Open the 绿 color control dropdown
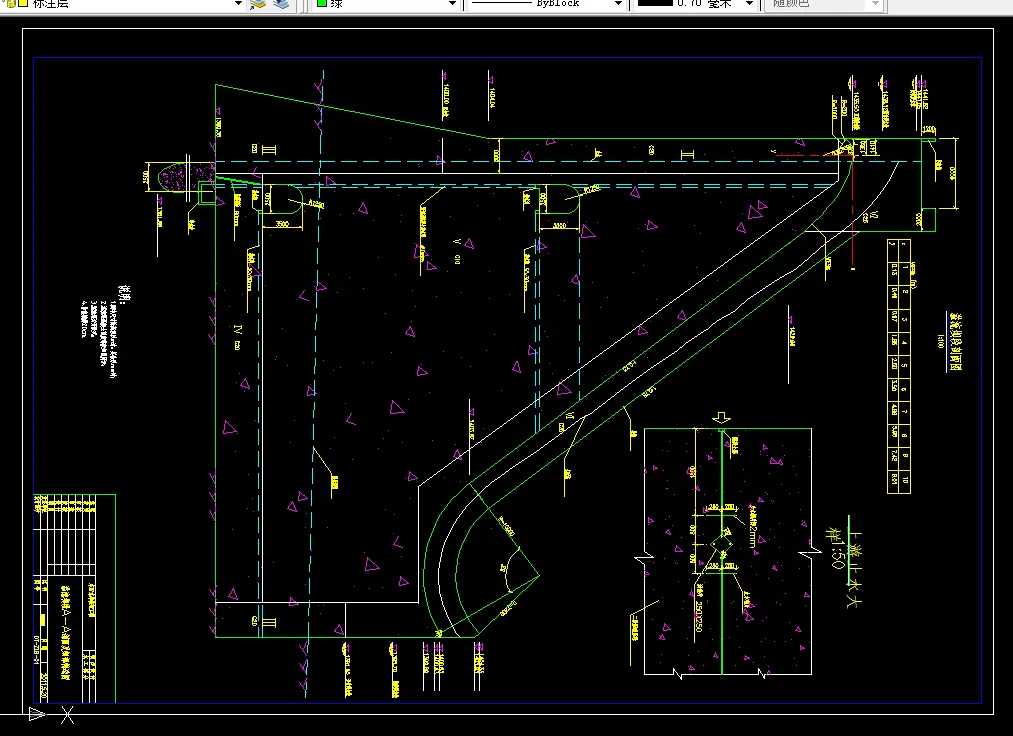This screenshot has height=736, width=1013. 452,4
